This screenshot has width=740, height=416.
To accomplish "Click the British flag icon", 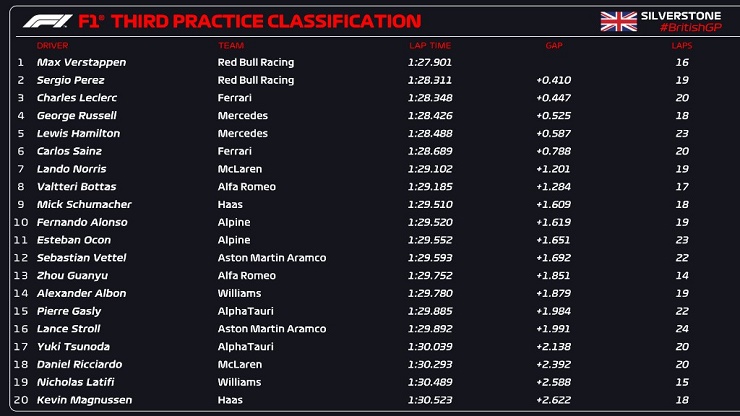I will [x=620, y=21].
